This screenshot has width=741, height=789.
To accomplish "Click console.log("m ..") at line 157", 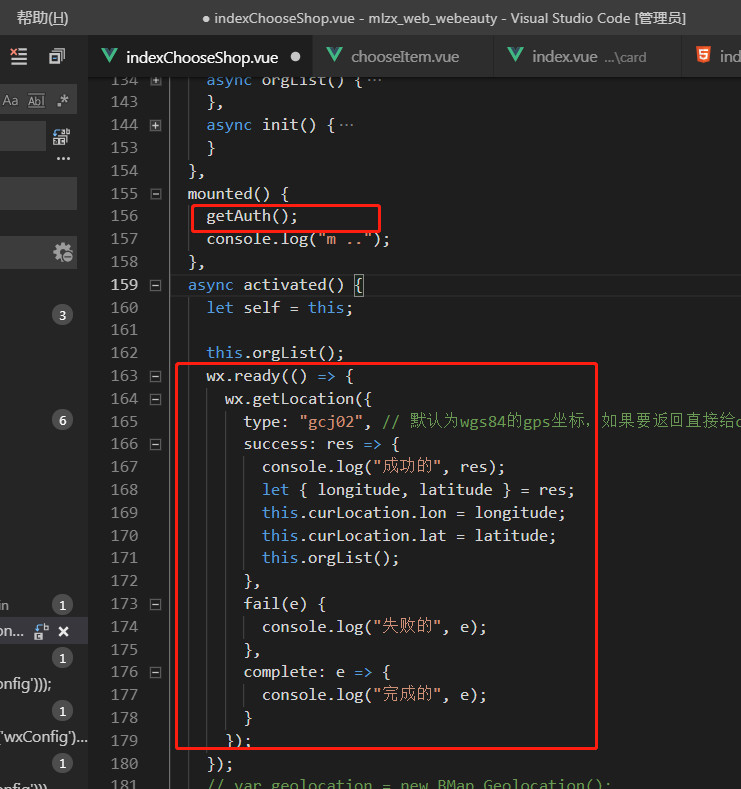I will [298, 239].
